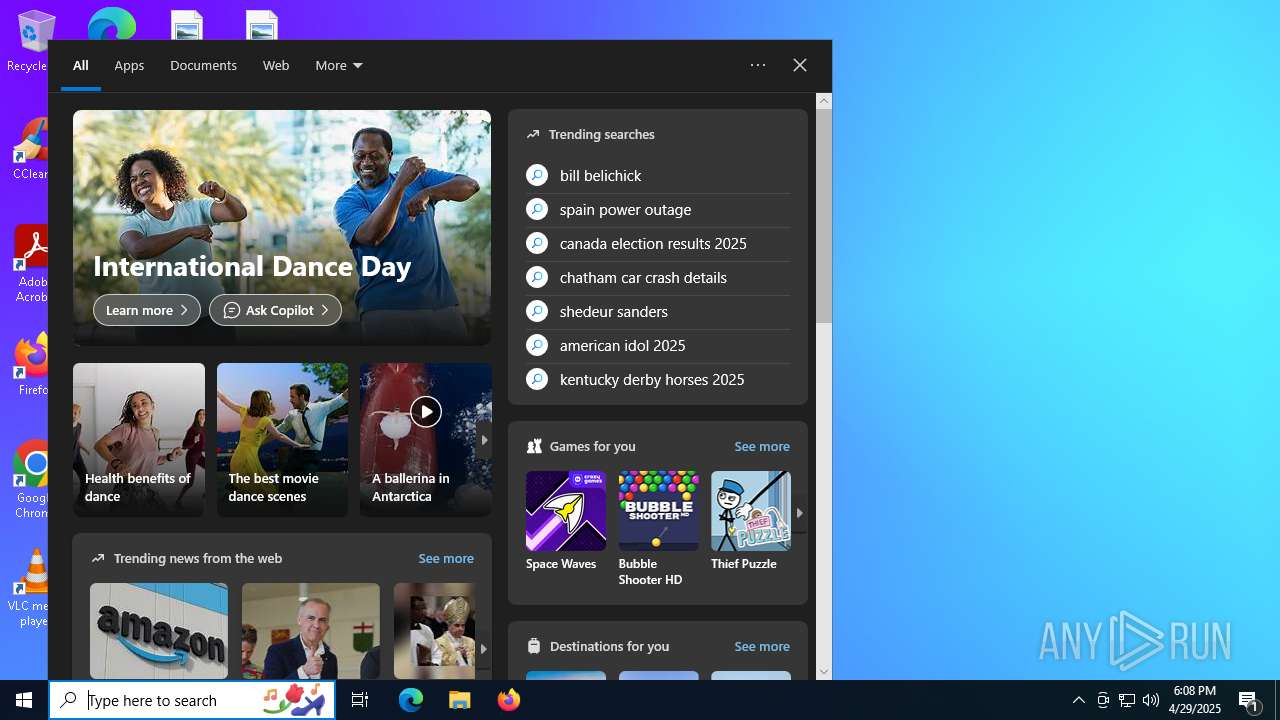Select CCleaner desktop shortcut
This screenshot has height=720, width=1280.
coord(31,150)
